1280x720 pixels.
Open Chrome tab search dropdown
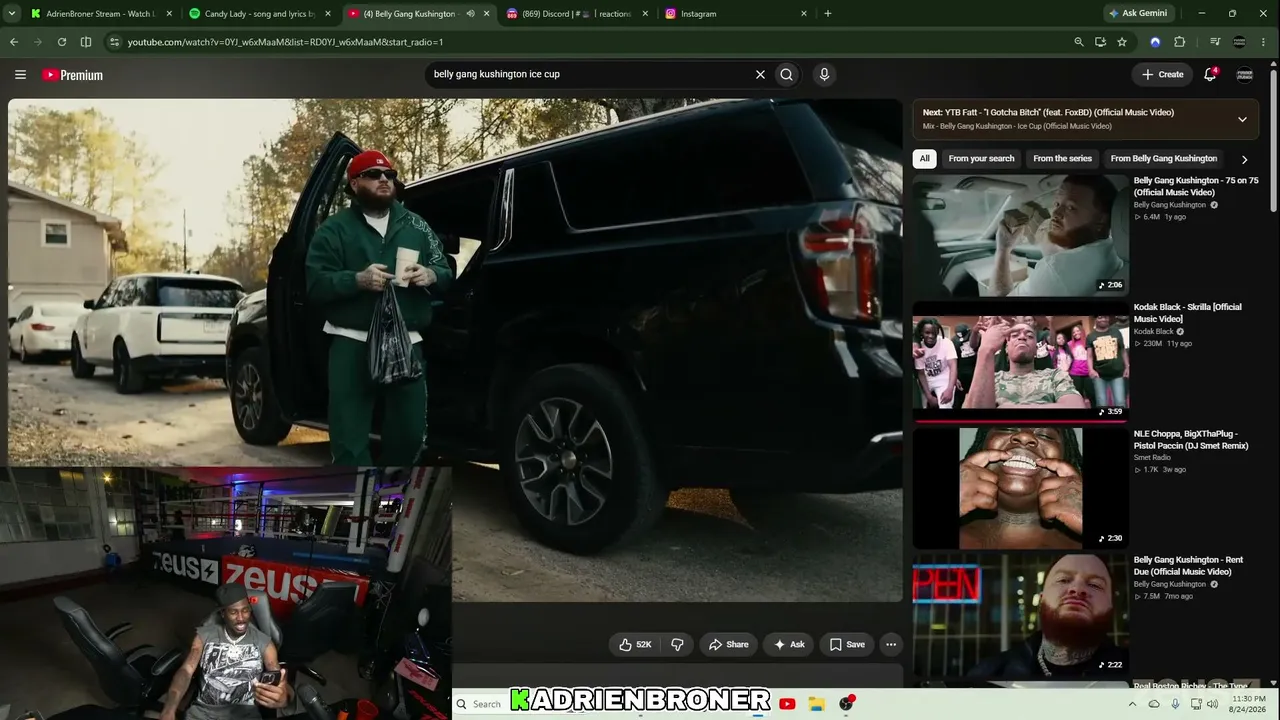click(x=13, y=14)
